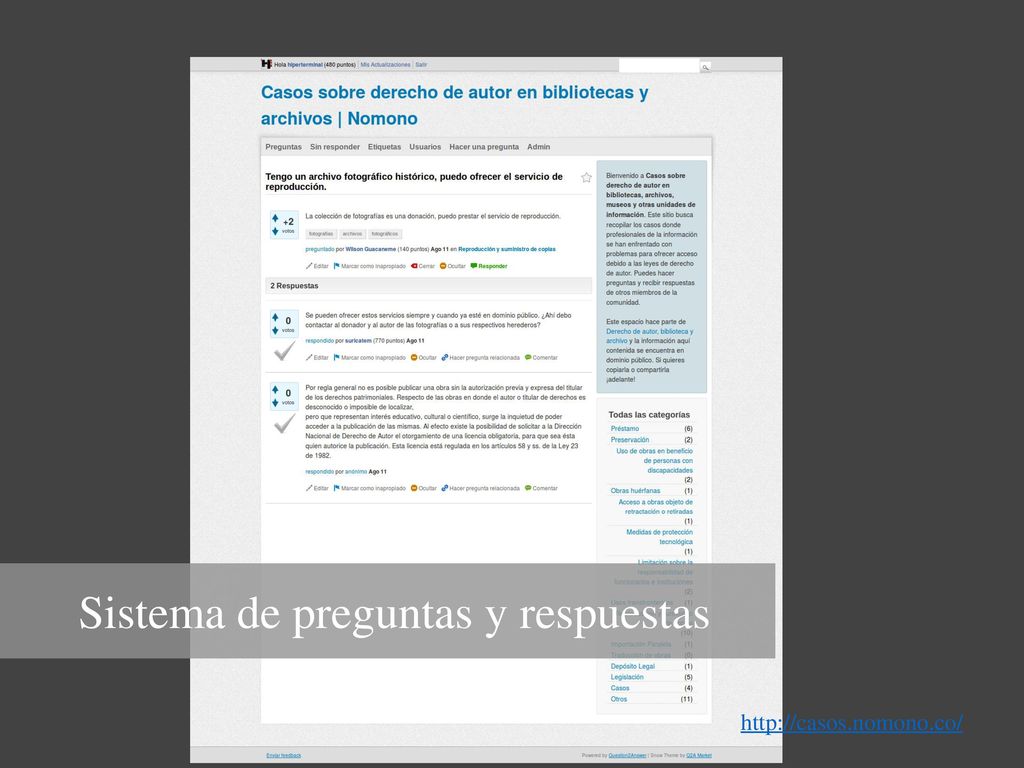The width and height of the screenshot is (1024, 768).
Task: Flag question with Marcar como inapropiado
Action: 370,266
